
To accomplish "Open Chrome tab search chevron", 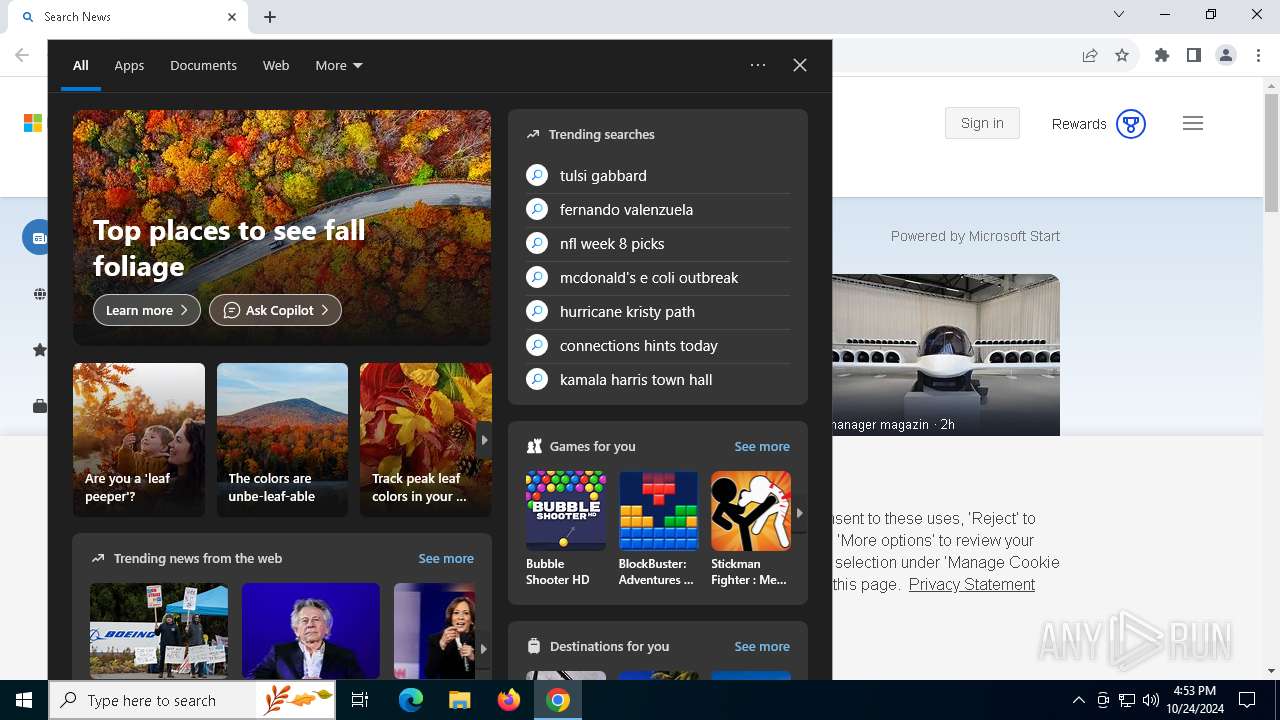I will [1119, 14].
